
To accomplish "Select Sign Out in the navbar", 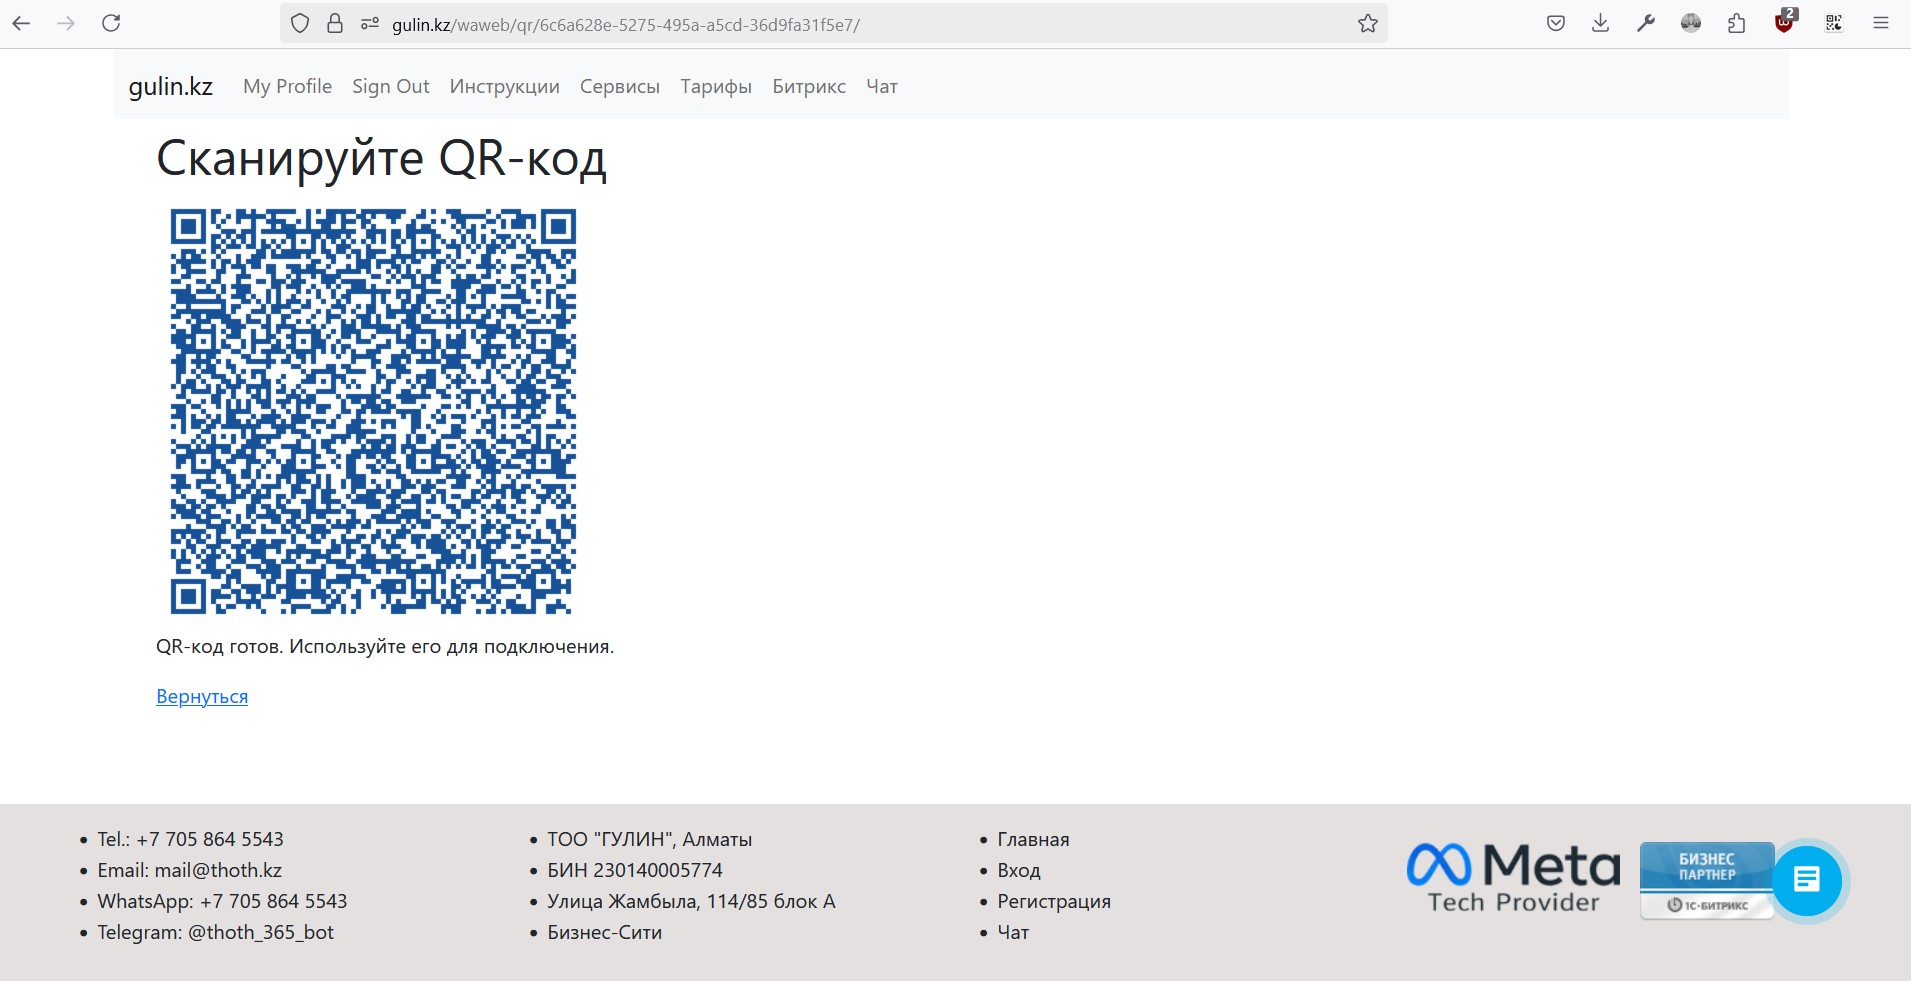I will [391, 87].
